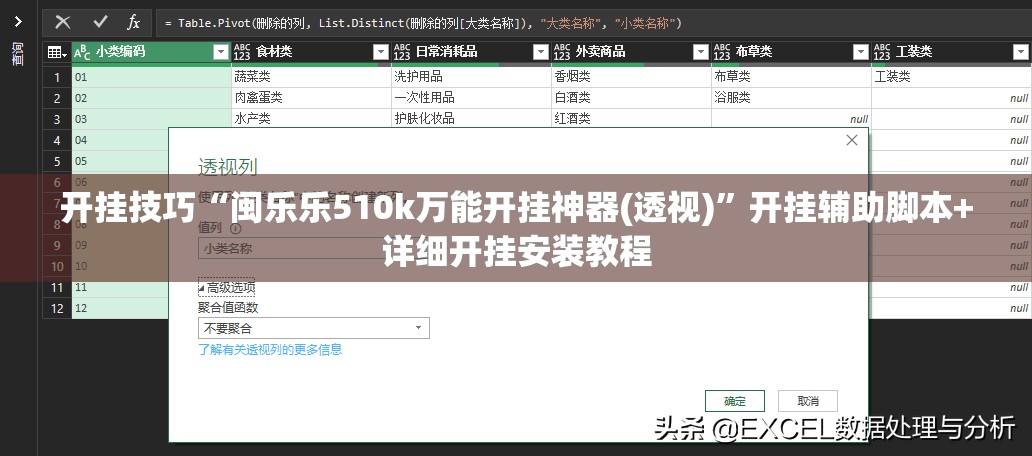This screenshot has width=1032, height=456.
Task: Select cell 白酒类 in row 2
Action: pyautogui.click(x=631, y=98)
